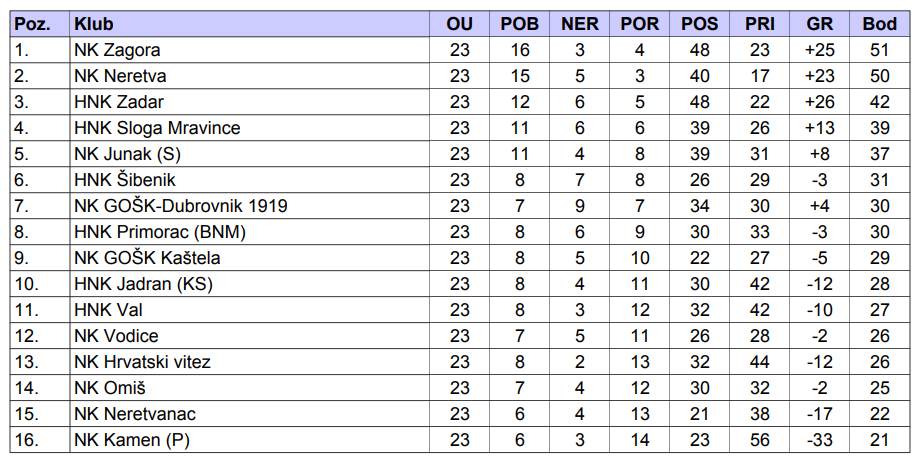
Task: Select NK Kamen (P) club cell
Action: tap(132, 440)
